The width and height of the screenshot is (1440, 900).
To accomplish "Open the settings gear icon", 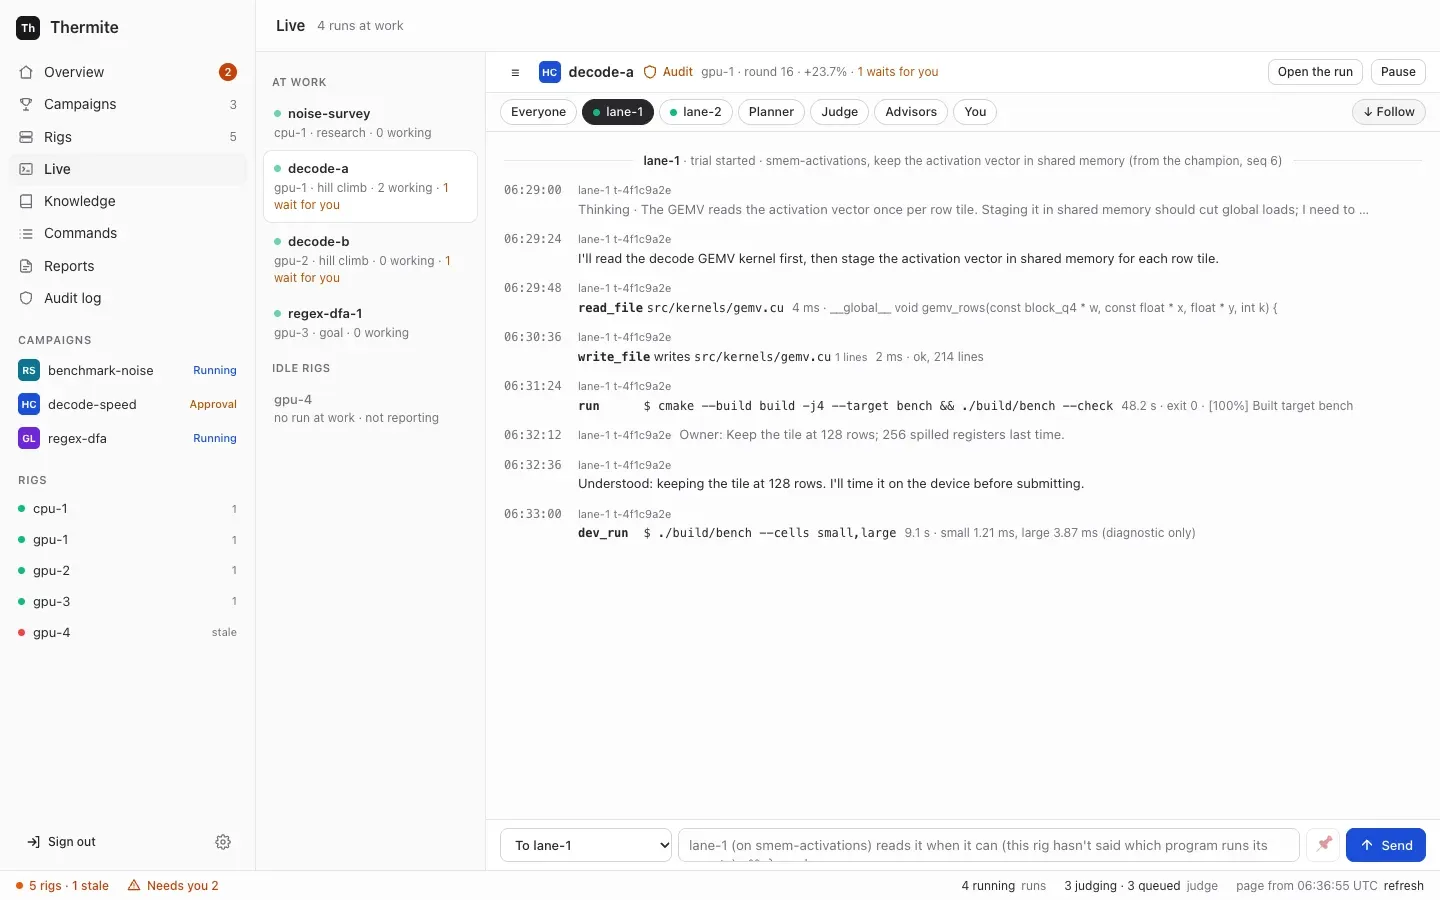I will [x=223, y=842].
